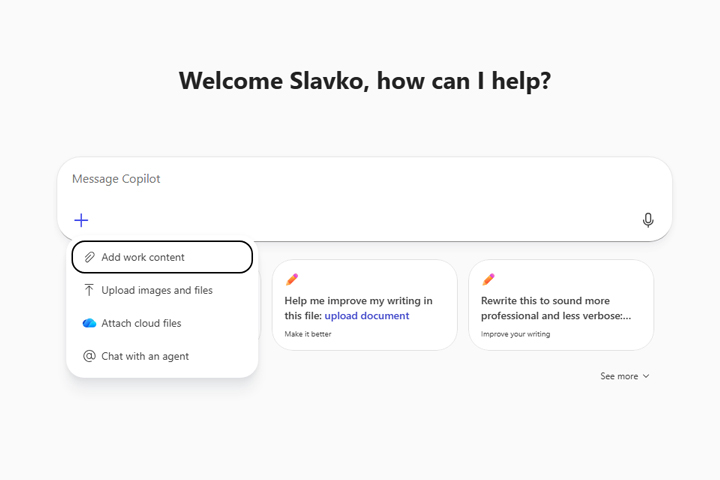720x480 pixels.
Task: Click the Improve your writing caption
Action: click(x=514, y=334)
